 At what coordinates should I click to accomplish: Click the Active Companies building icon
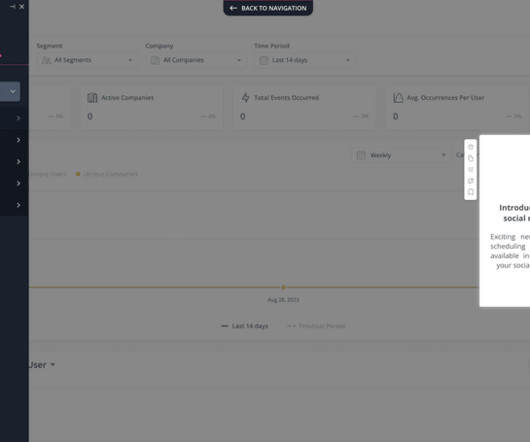(92, 98)
